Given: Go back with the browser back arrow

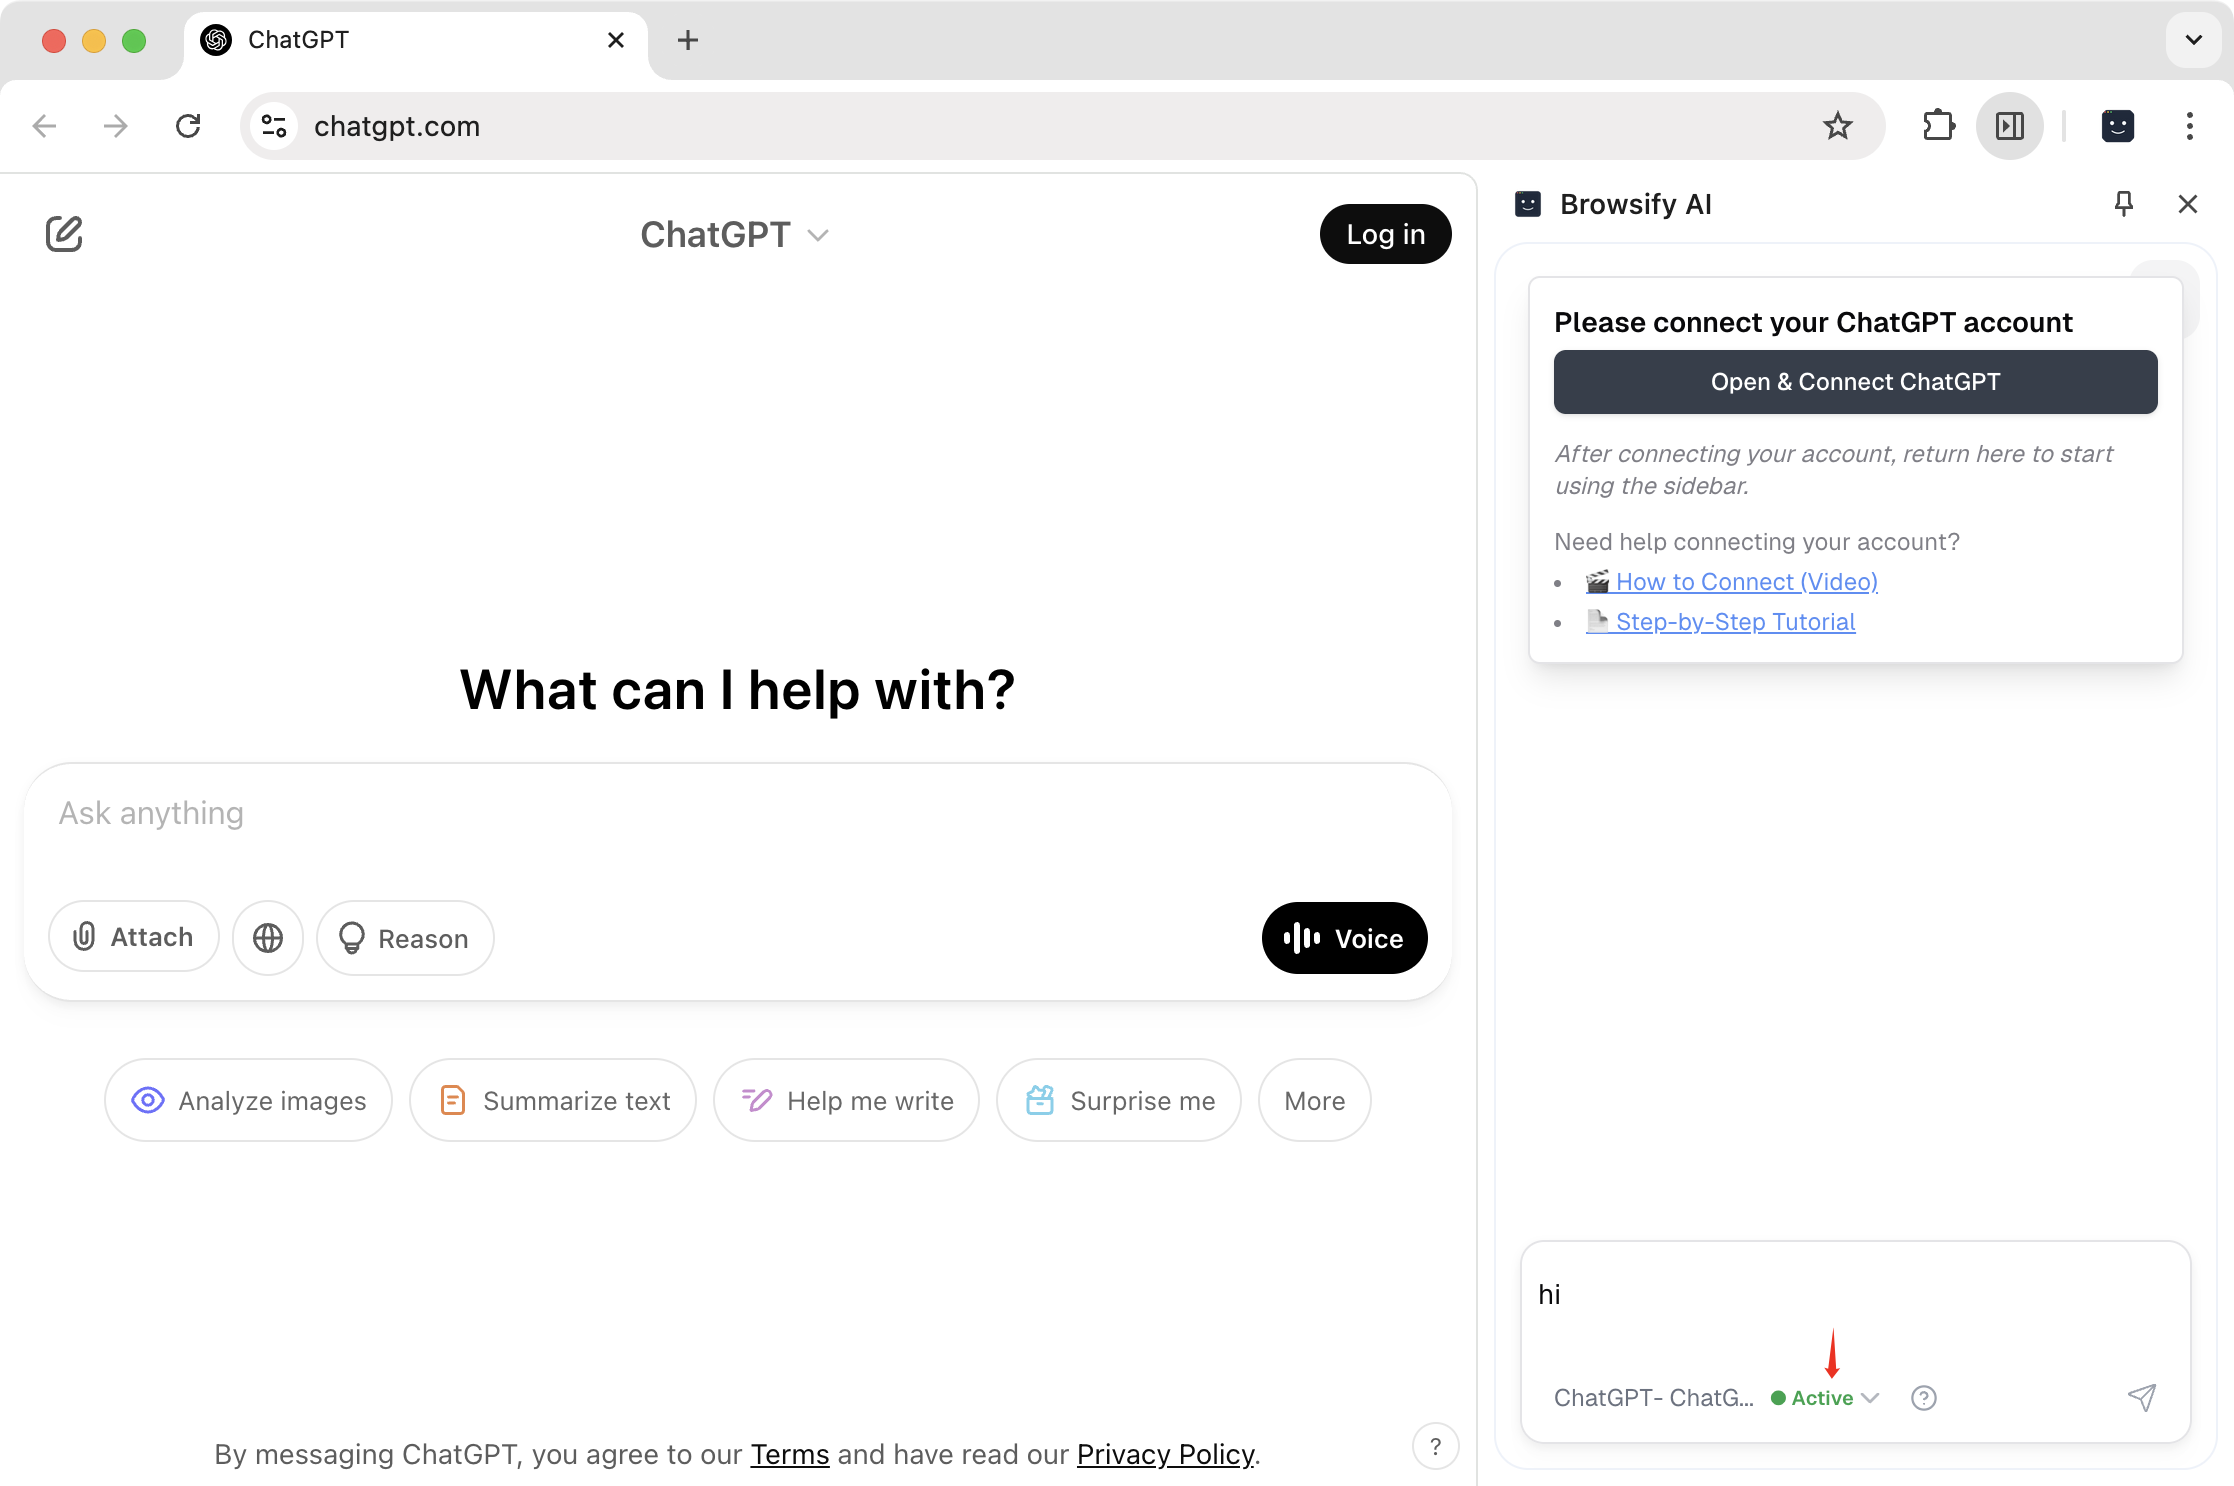Looking at the screenshot, I should coord(45,126).
